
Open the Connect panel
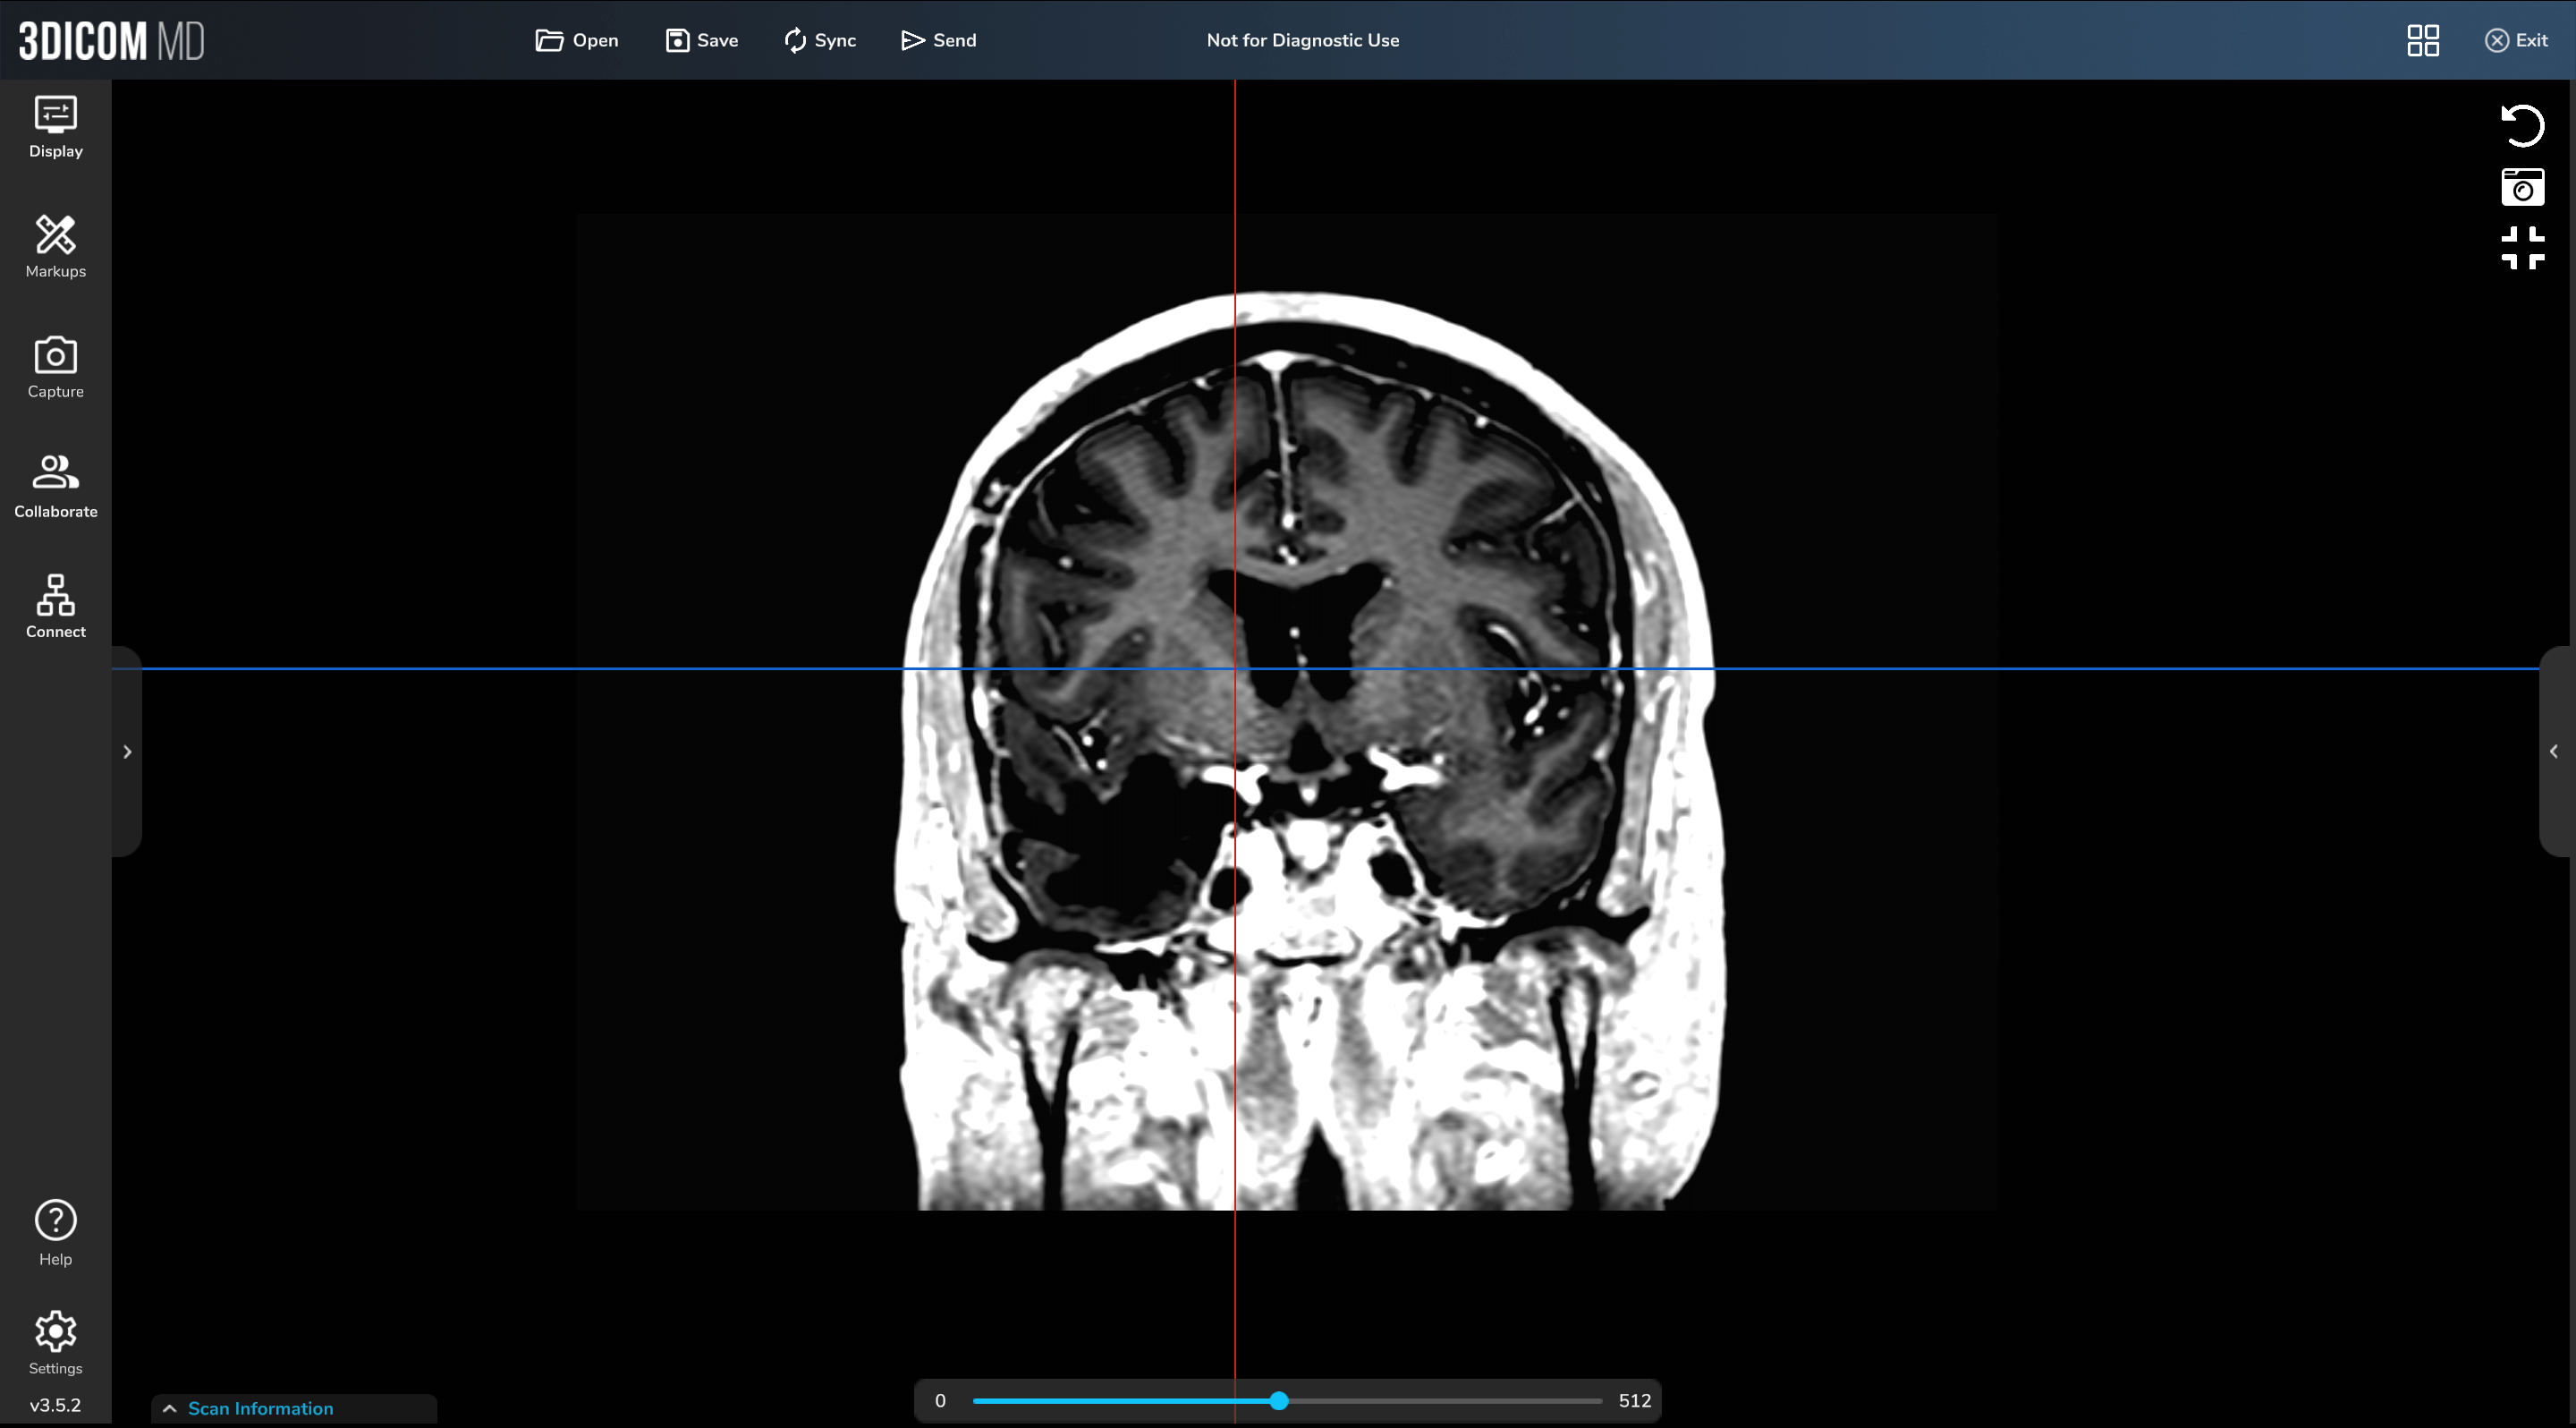click(x=56, y=607)
